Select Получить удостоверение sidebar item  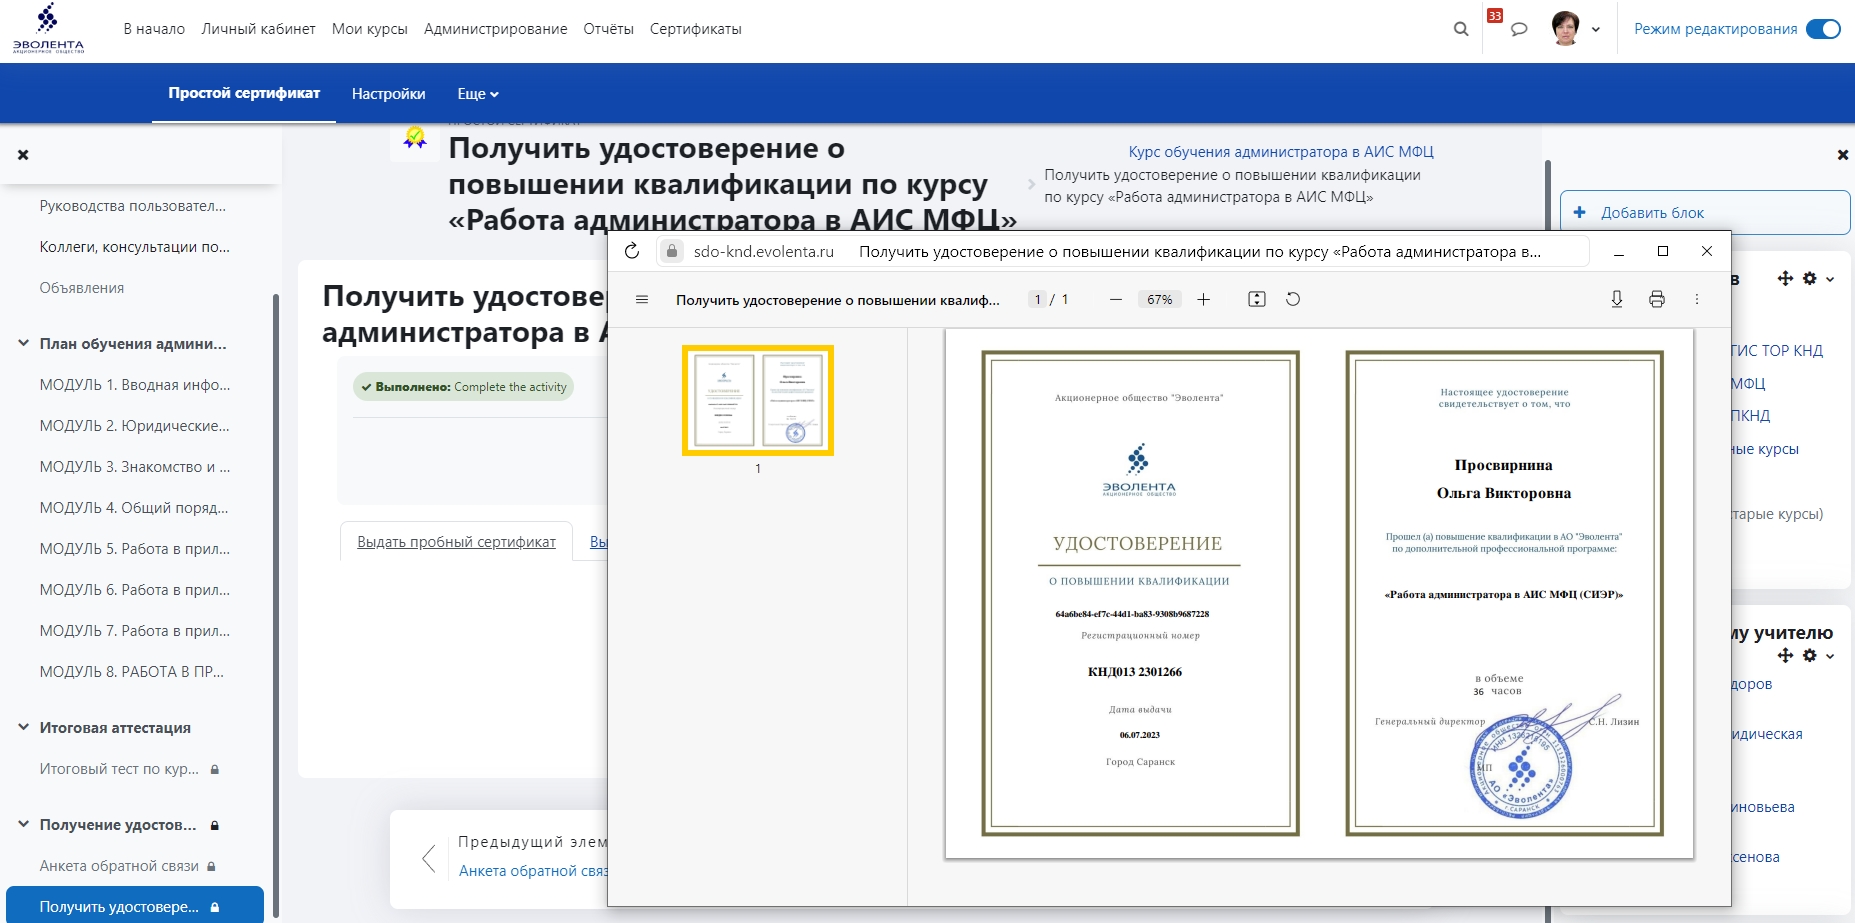[135, 907]
